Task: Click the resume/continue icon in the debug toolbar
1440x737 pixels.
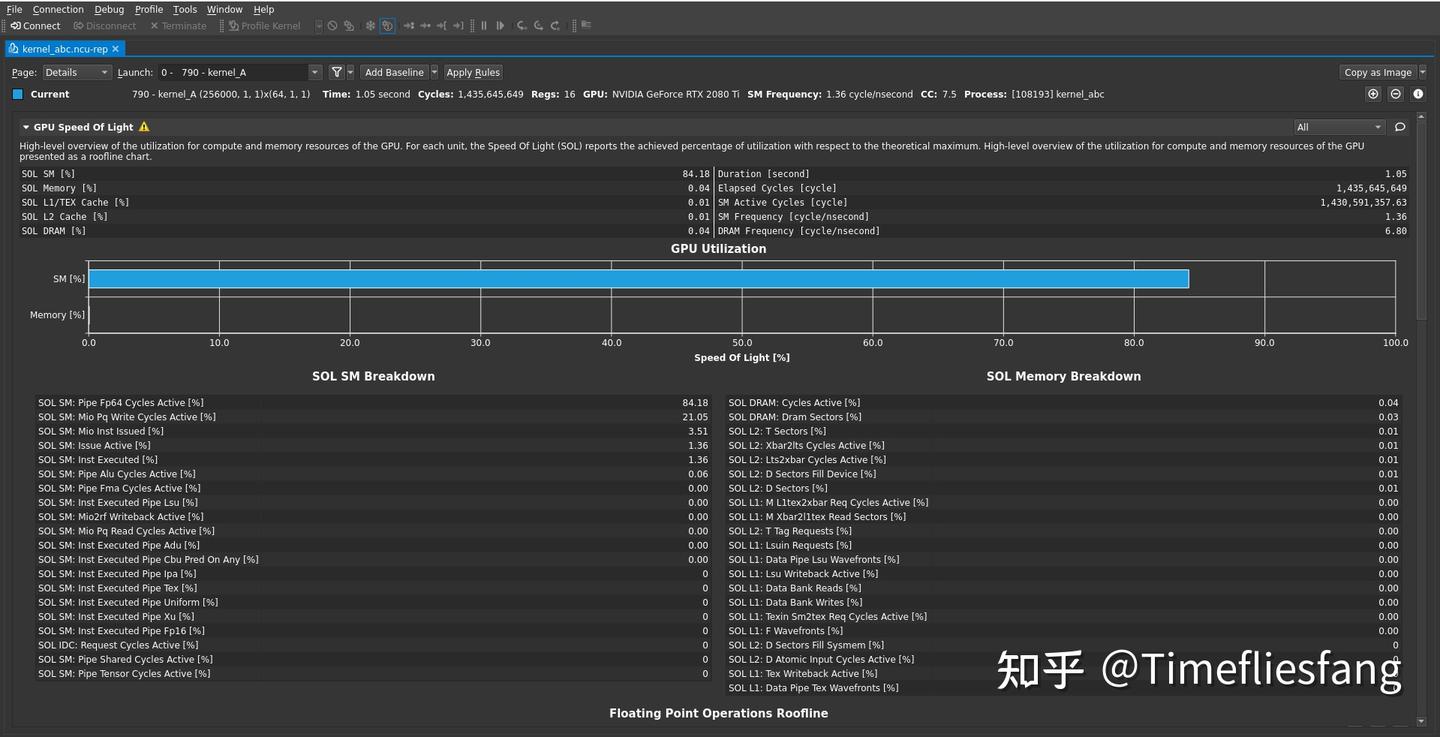Action: point(500,25)
